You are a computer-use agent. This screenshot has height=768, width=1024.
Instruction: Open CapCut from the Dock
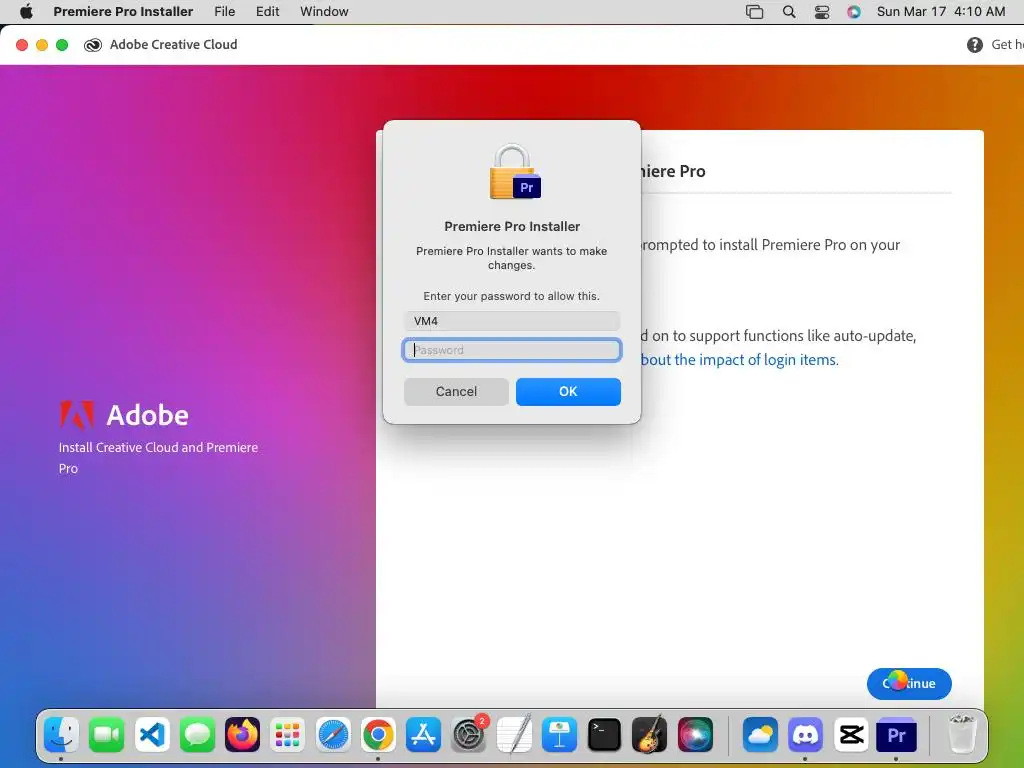pos(851,735)
